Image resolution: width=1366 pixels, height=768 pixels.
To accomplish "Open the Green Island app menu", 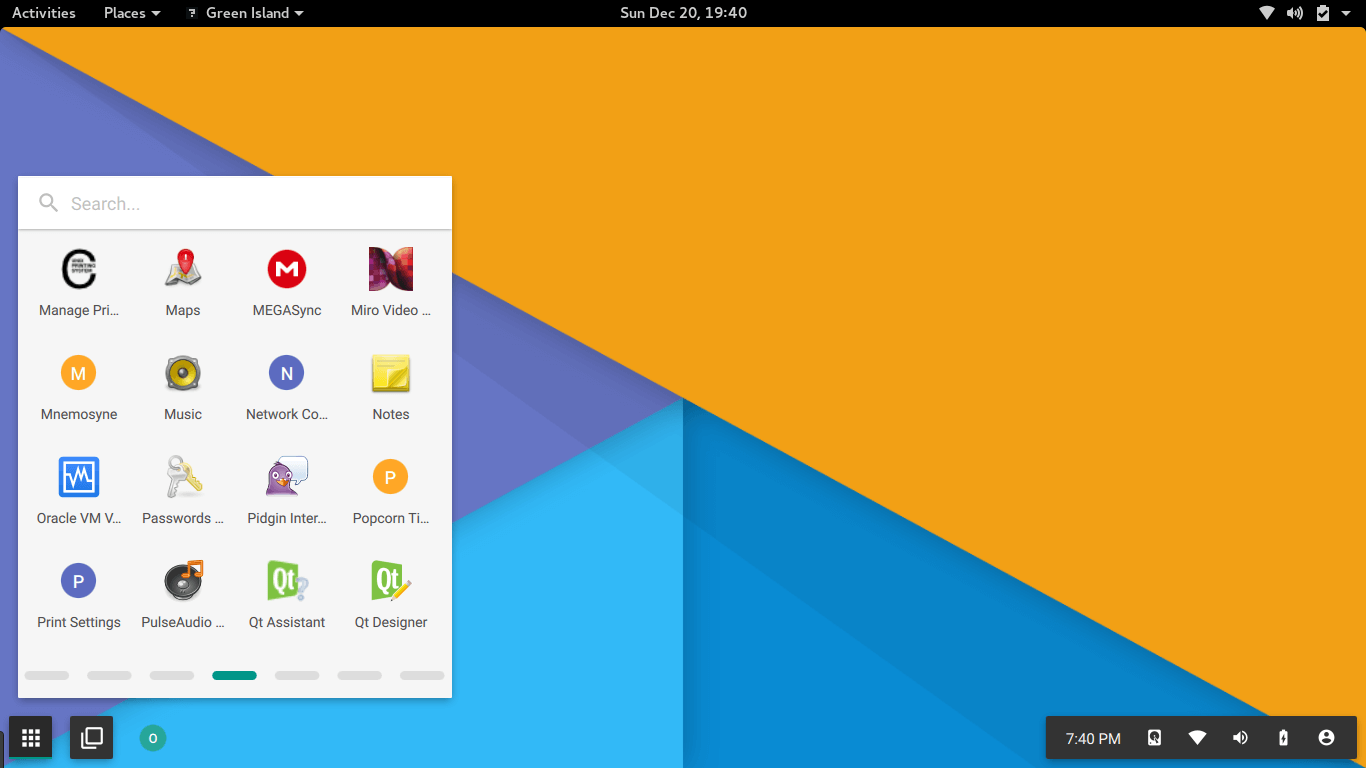I will click(246, 13).
